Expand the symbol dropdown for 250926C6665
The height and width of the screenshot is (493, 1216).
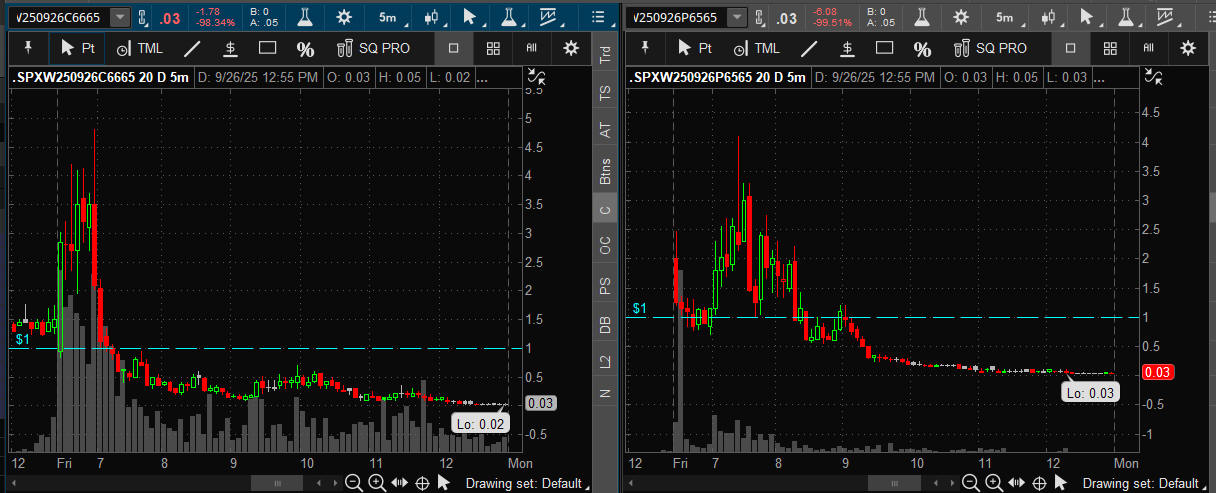[120, 17]
